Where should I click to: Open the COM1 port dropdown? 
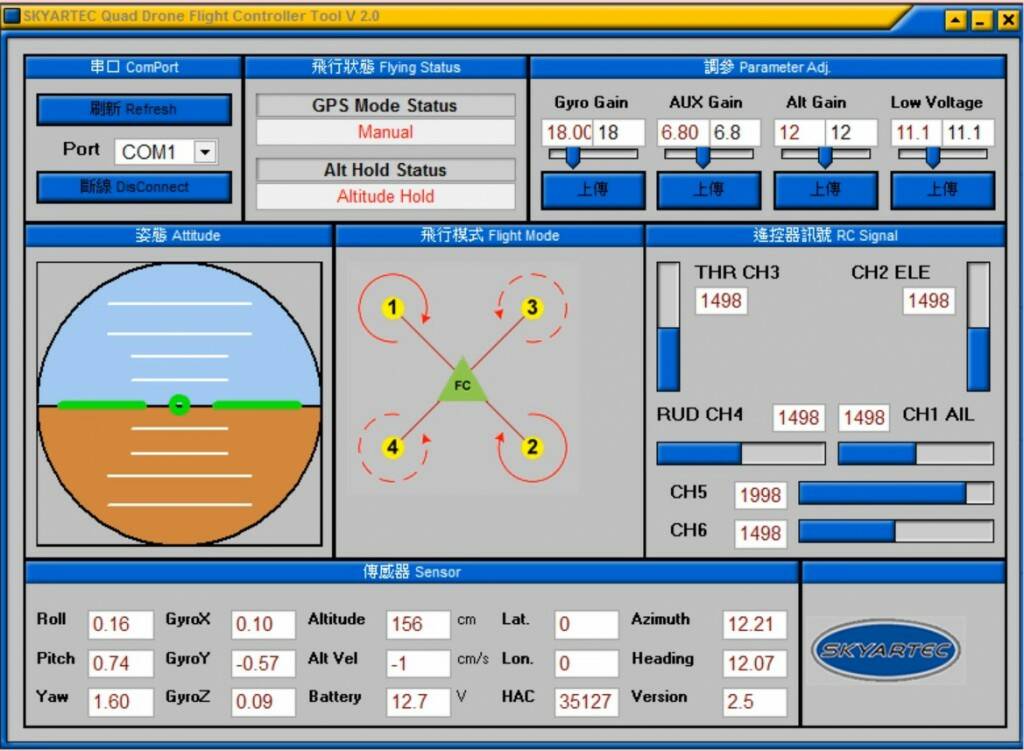[x=205, y=152]
